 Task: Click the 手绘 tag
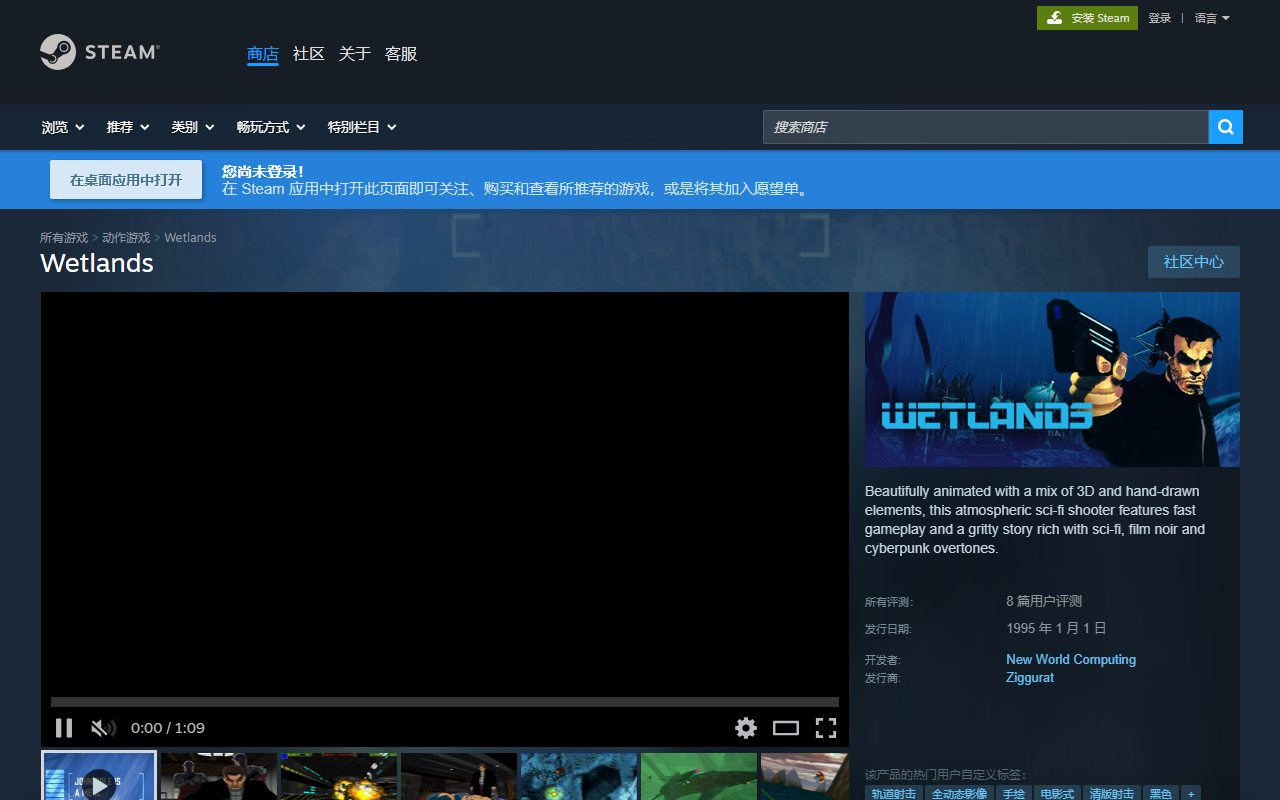click(x=1014, y=794)
